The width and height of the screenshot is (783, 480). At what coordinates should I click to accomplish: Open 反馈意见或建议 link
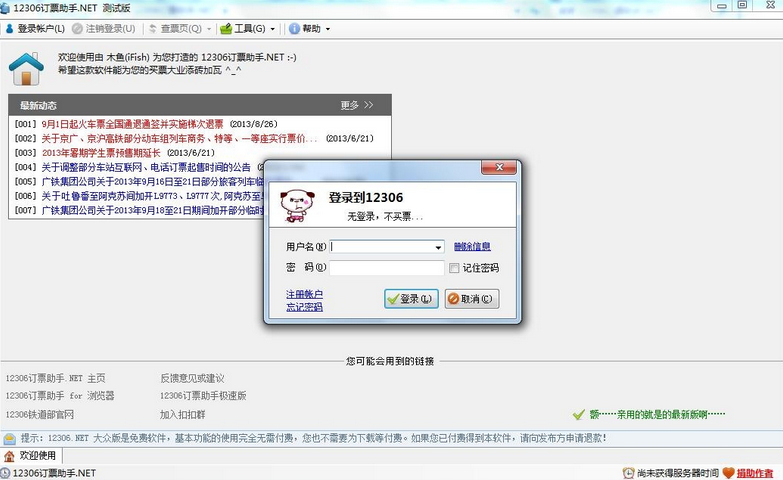(x=192, y=379)
